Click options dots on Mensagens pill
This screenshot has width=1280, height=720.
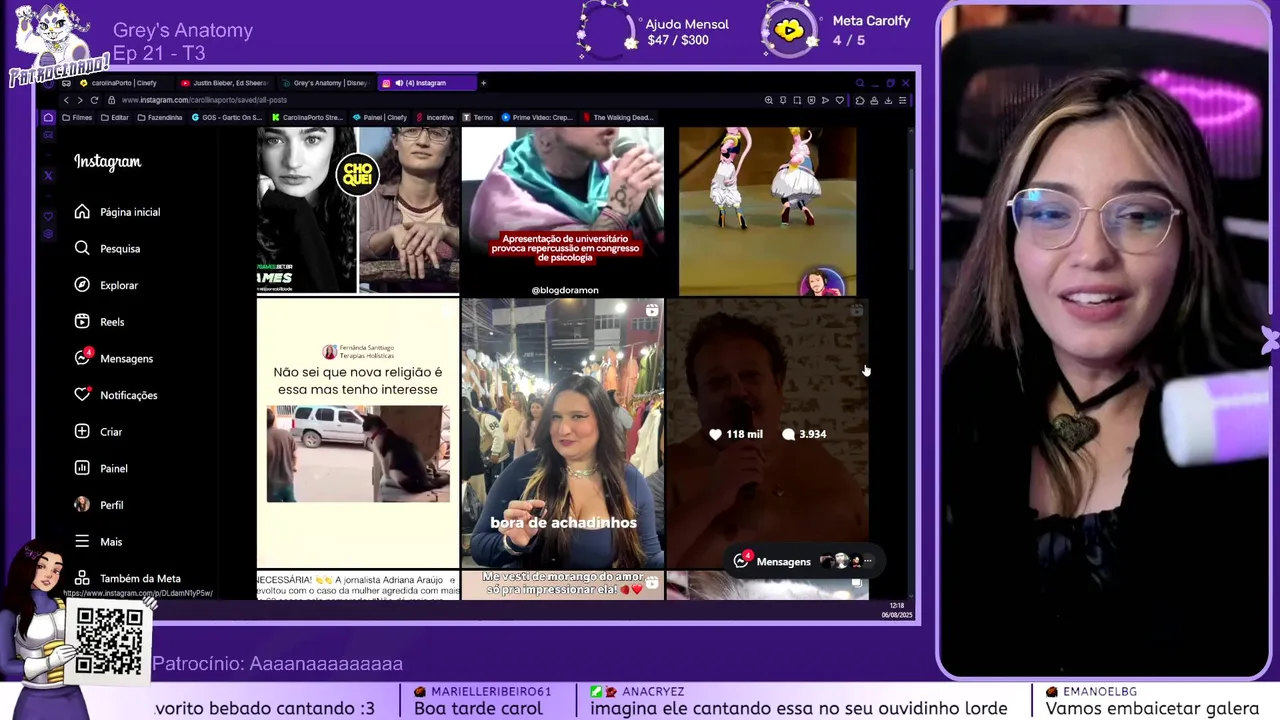pos(868,562)
